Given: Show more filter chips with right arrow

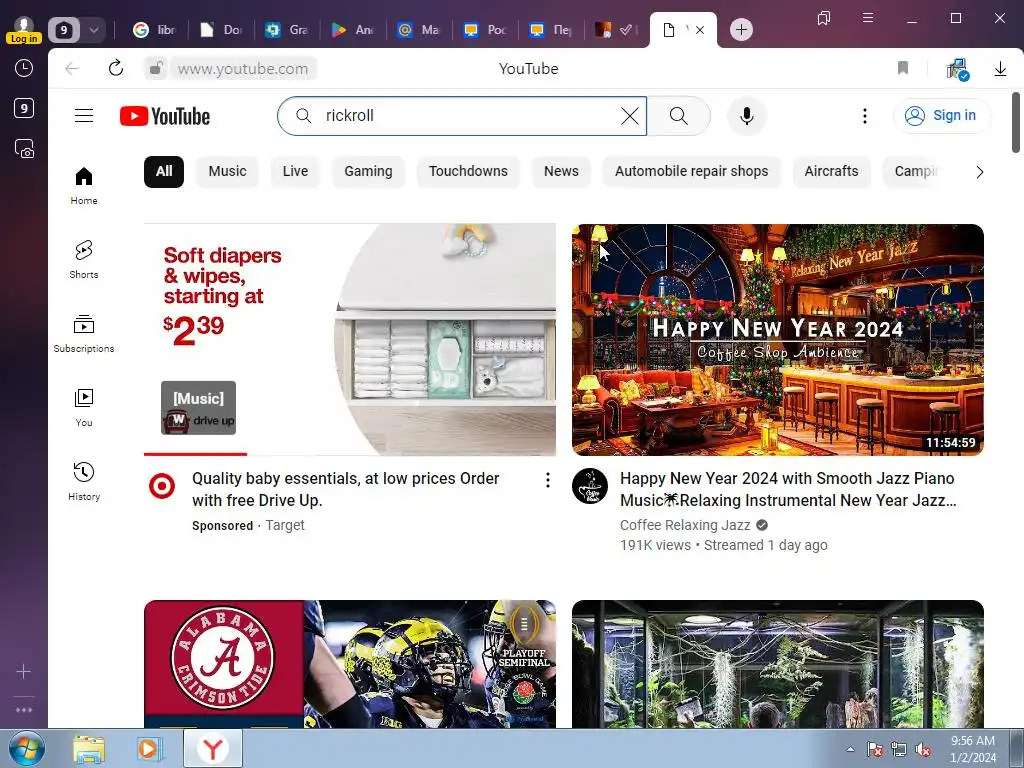Looking at the screenshot, I should pos(979,172).
